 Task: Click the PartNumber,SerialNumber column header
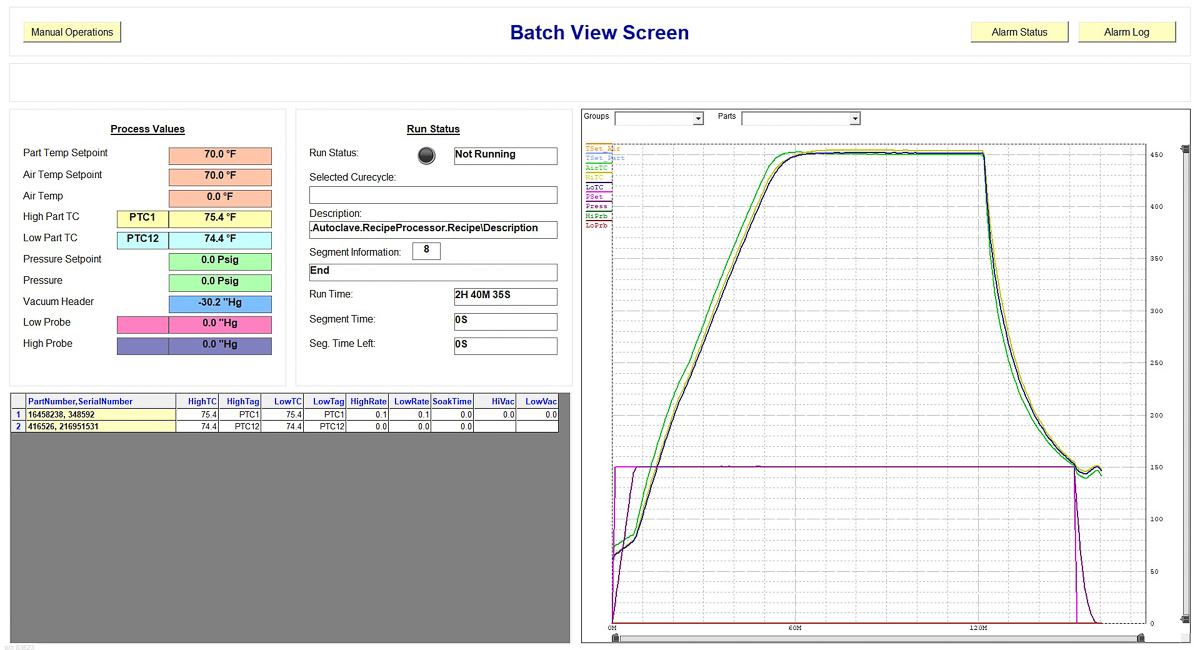(100, 401)
